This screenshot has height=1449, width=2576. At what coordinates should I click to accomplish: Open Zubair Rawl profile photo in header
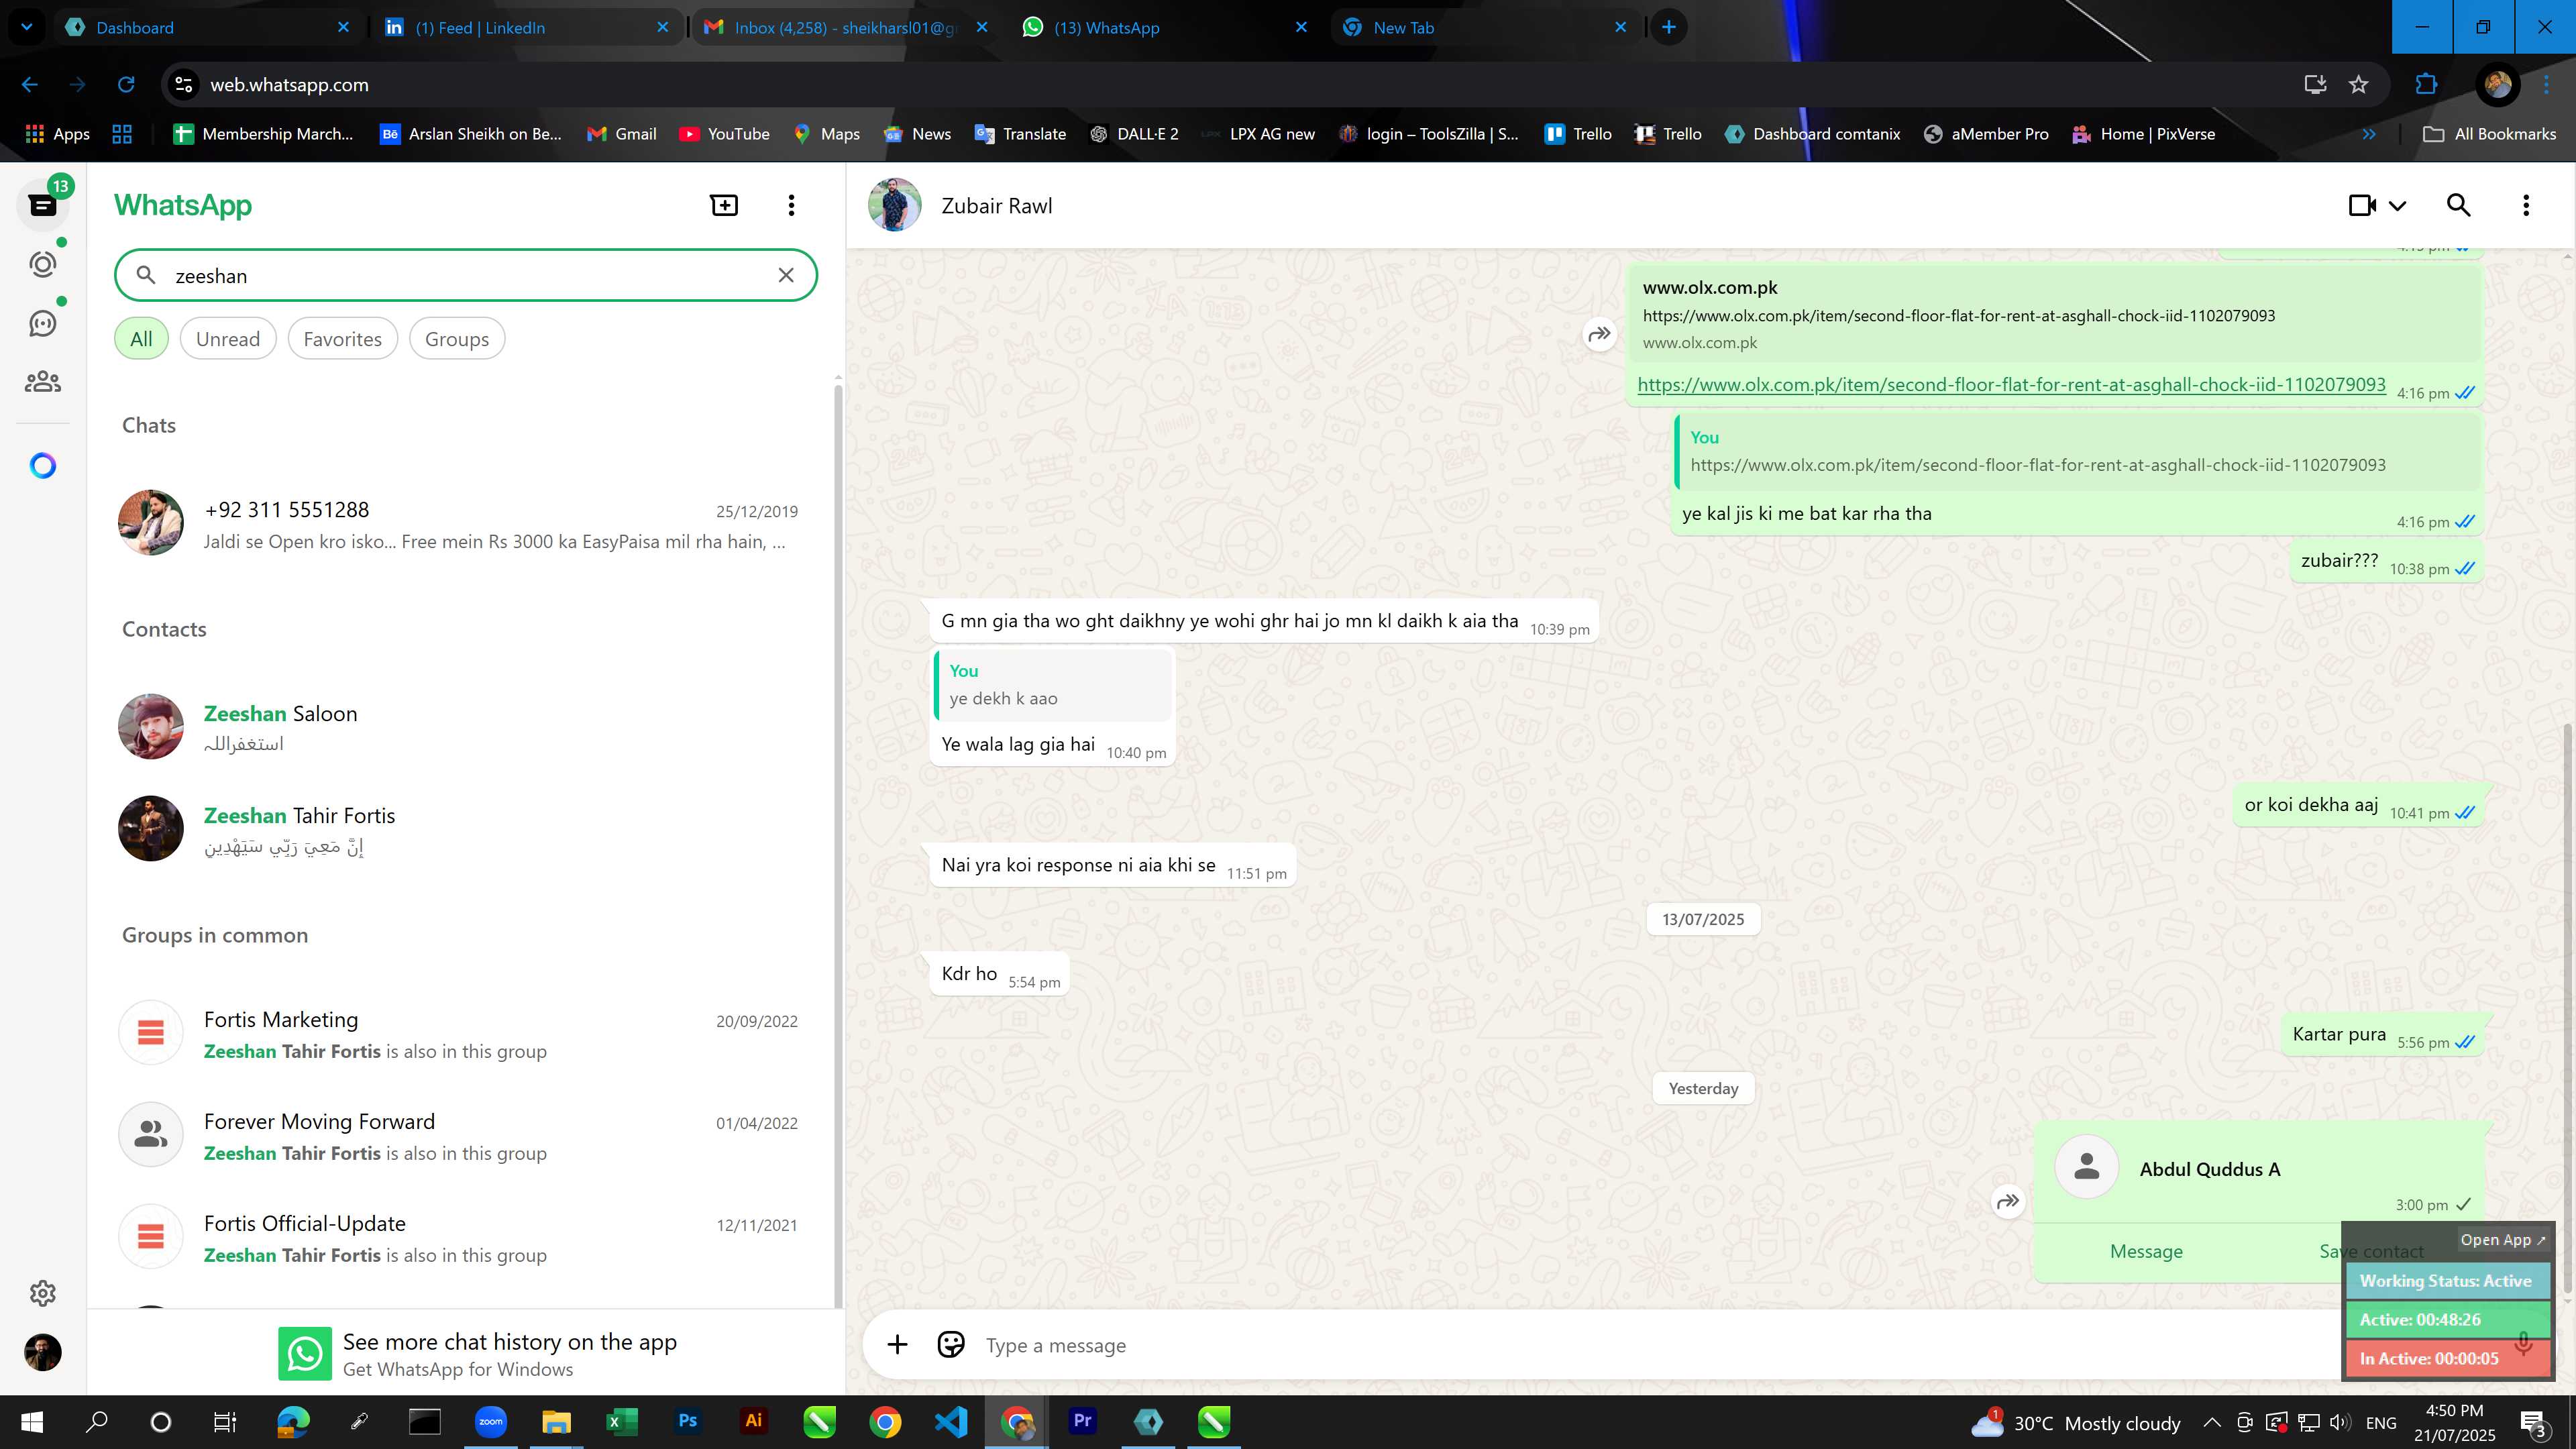(894, 205)
